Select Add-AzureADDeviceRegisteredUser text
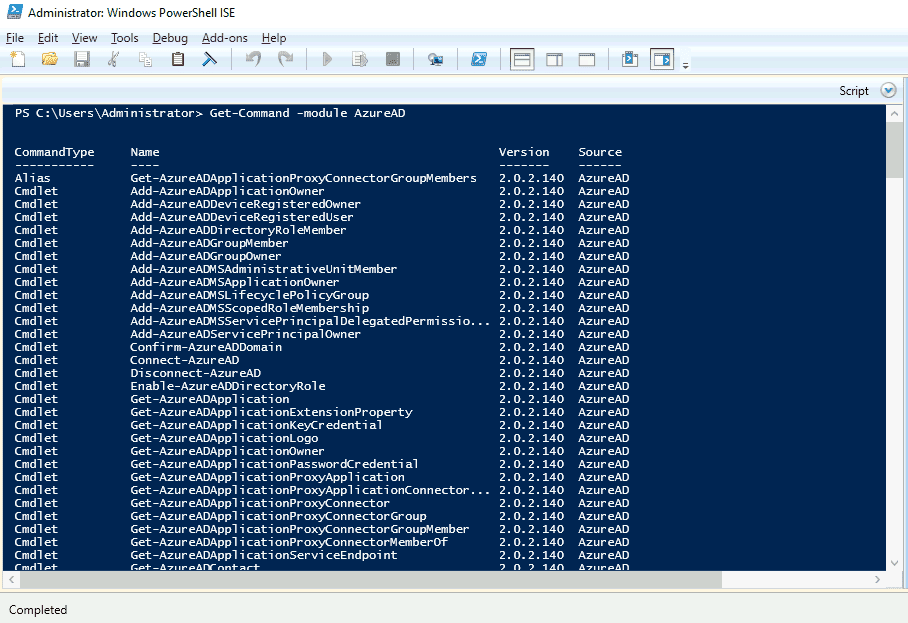908x623 pixels. coord(241,217)
